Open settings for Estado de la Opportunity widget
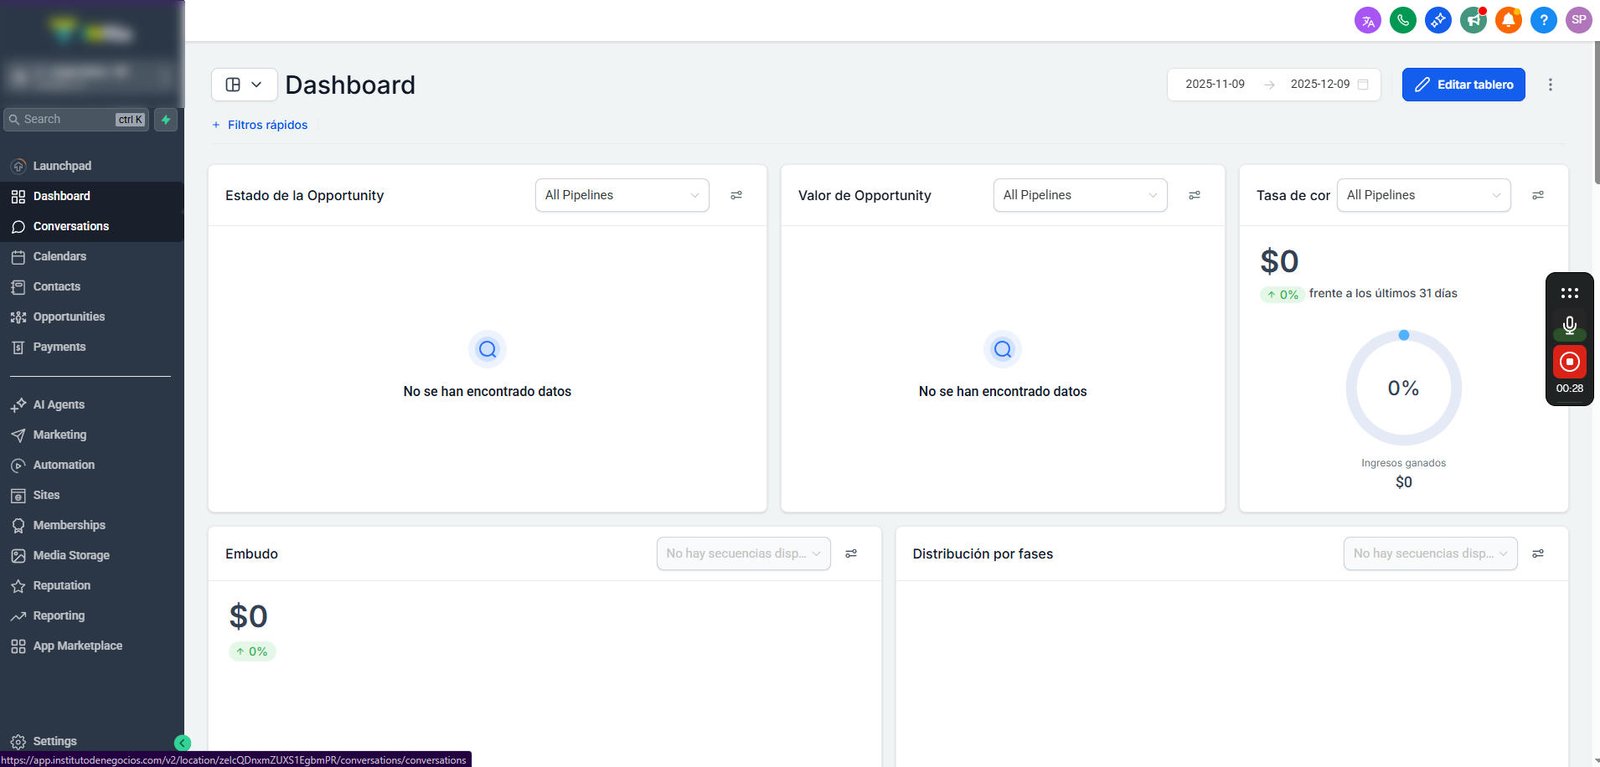The width and height of the screenshot is (1600, 767). [x=736, y=195]
